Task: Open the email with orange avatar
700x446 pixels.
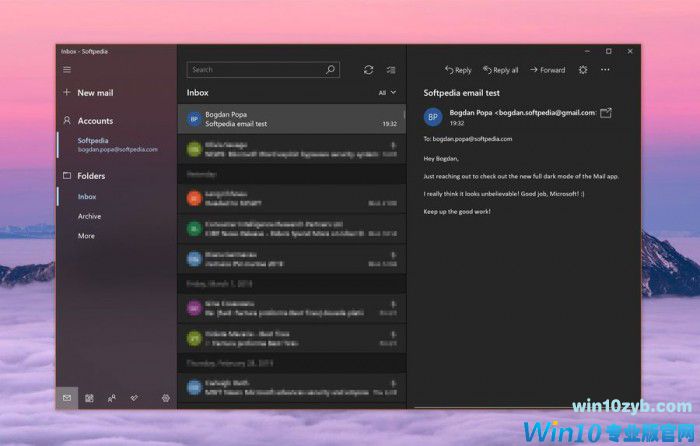Action: pyautogui.click(x=291, y=199)
